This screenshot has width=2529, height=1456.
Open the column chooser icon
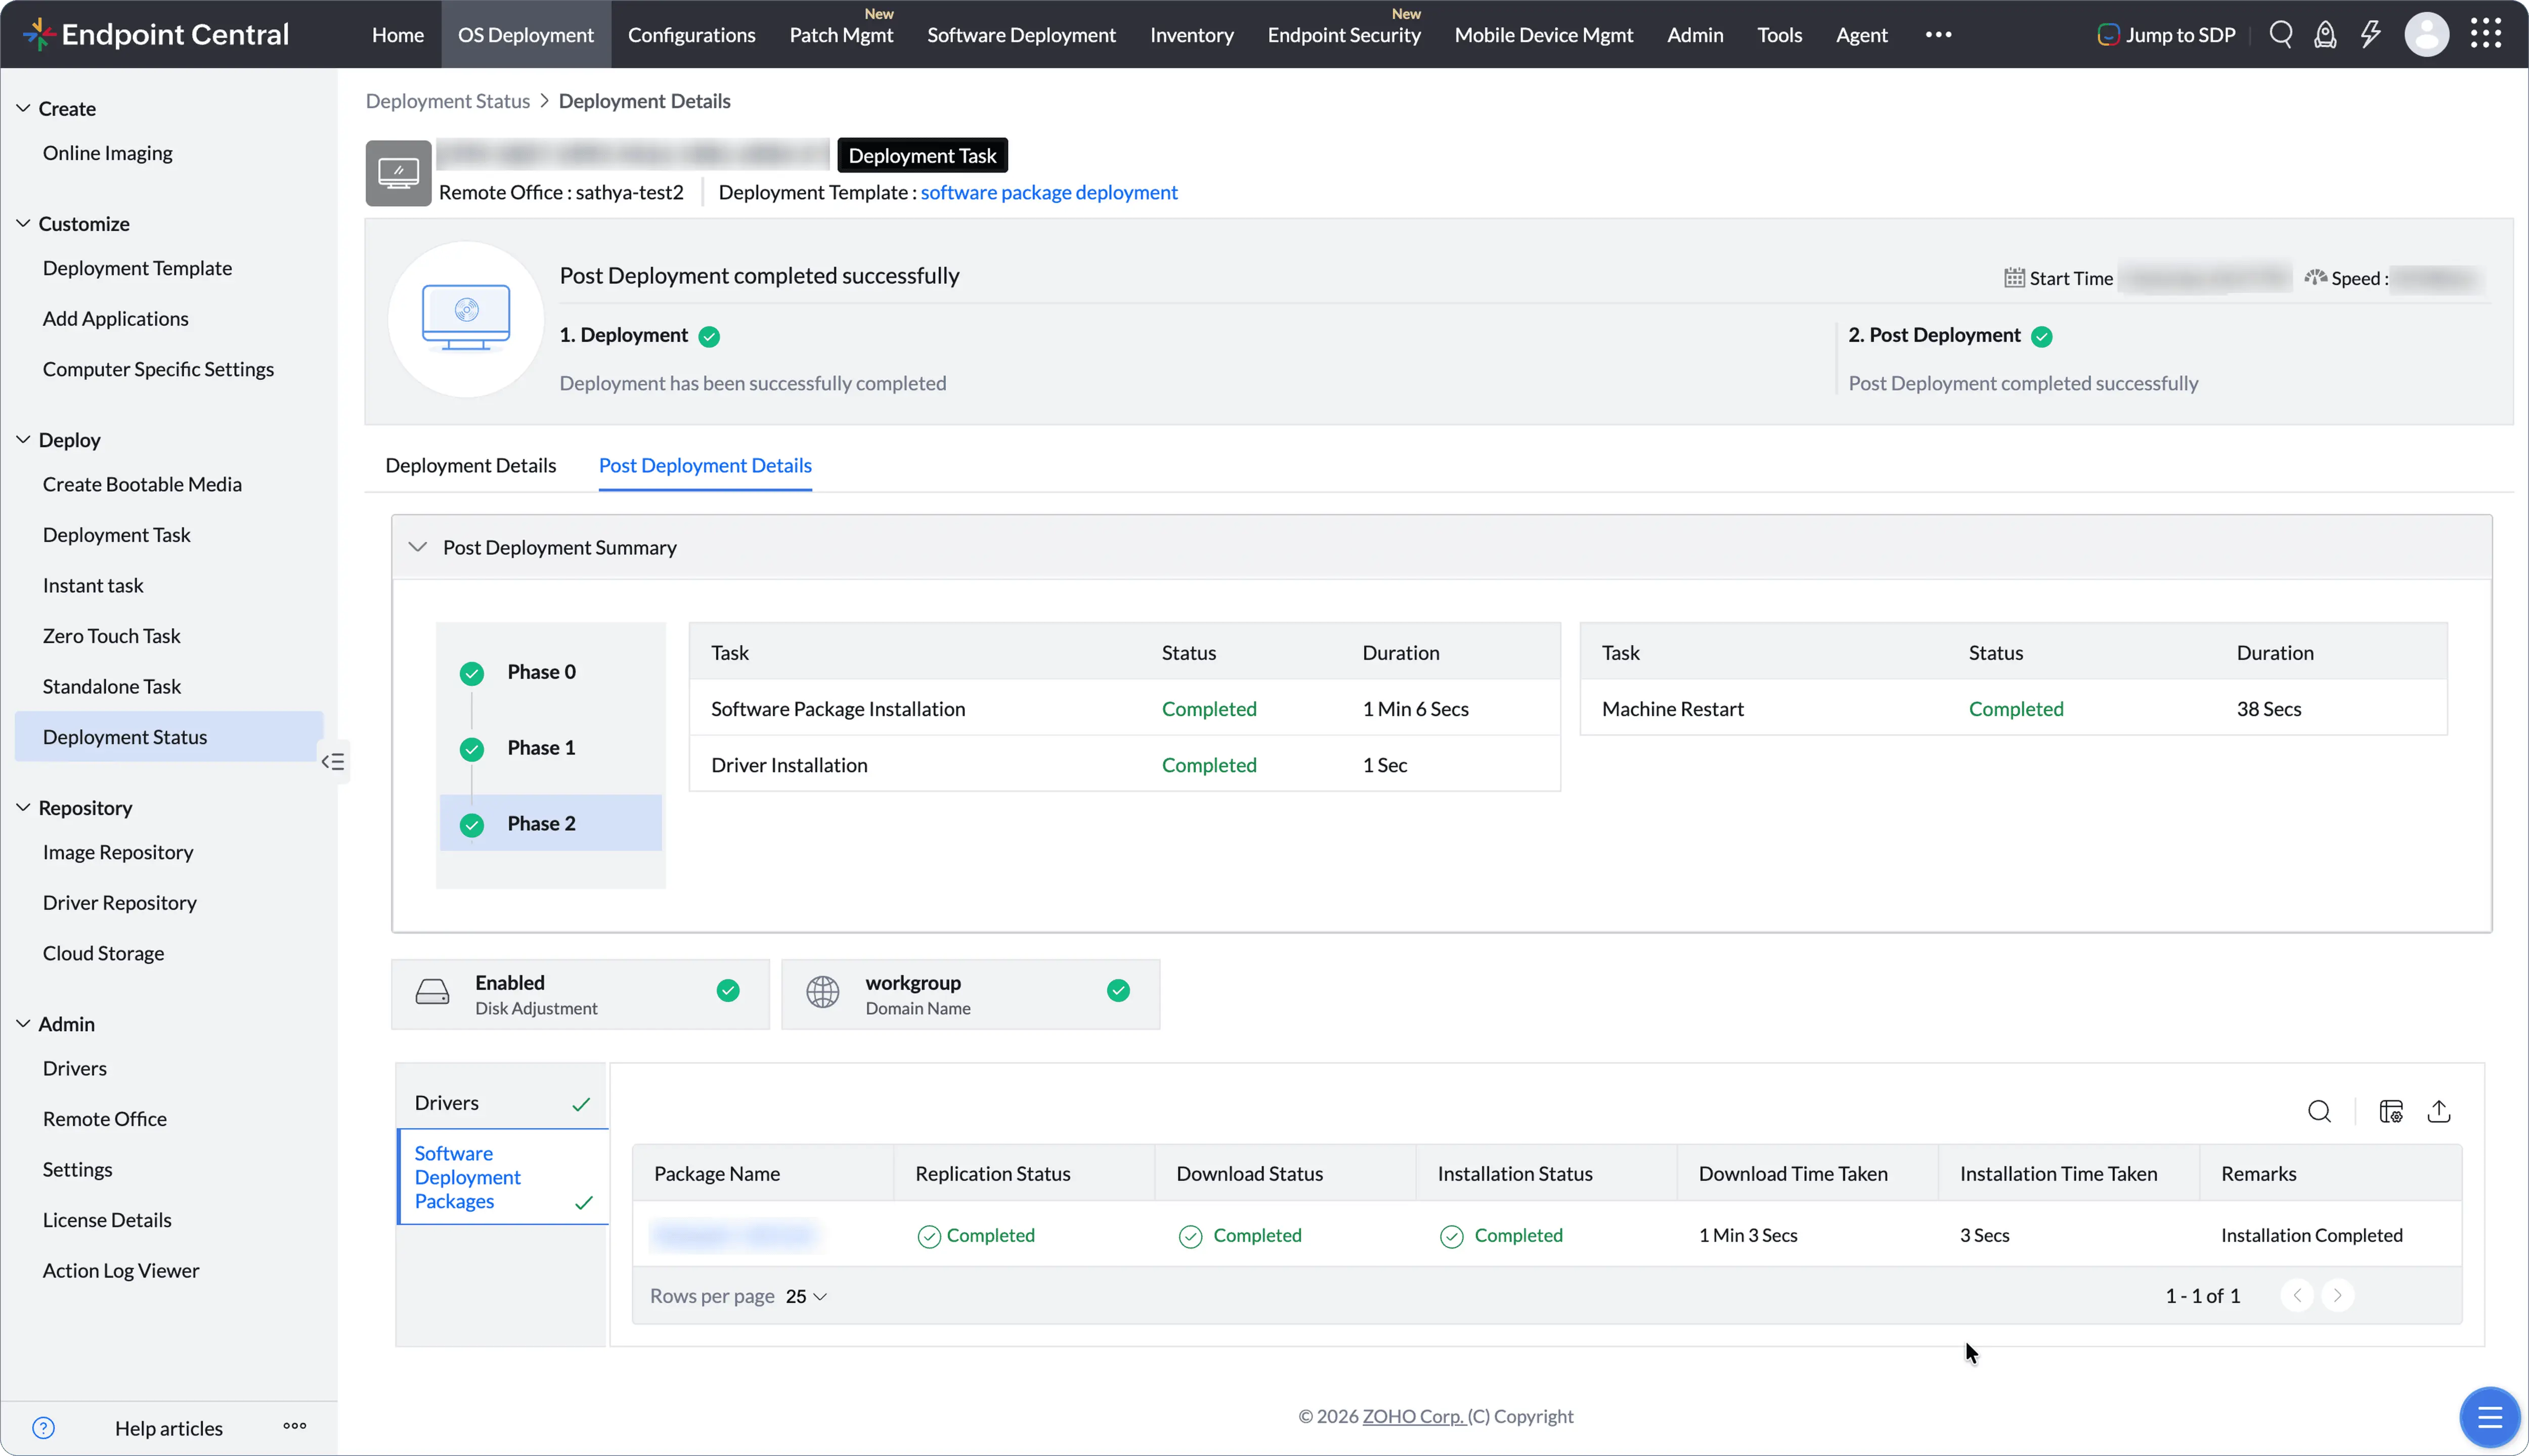[x=2391, y=1111]
